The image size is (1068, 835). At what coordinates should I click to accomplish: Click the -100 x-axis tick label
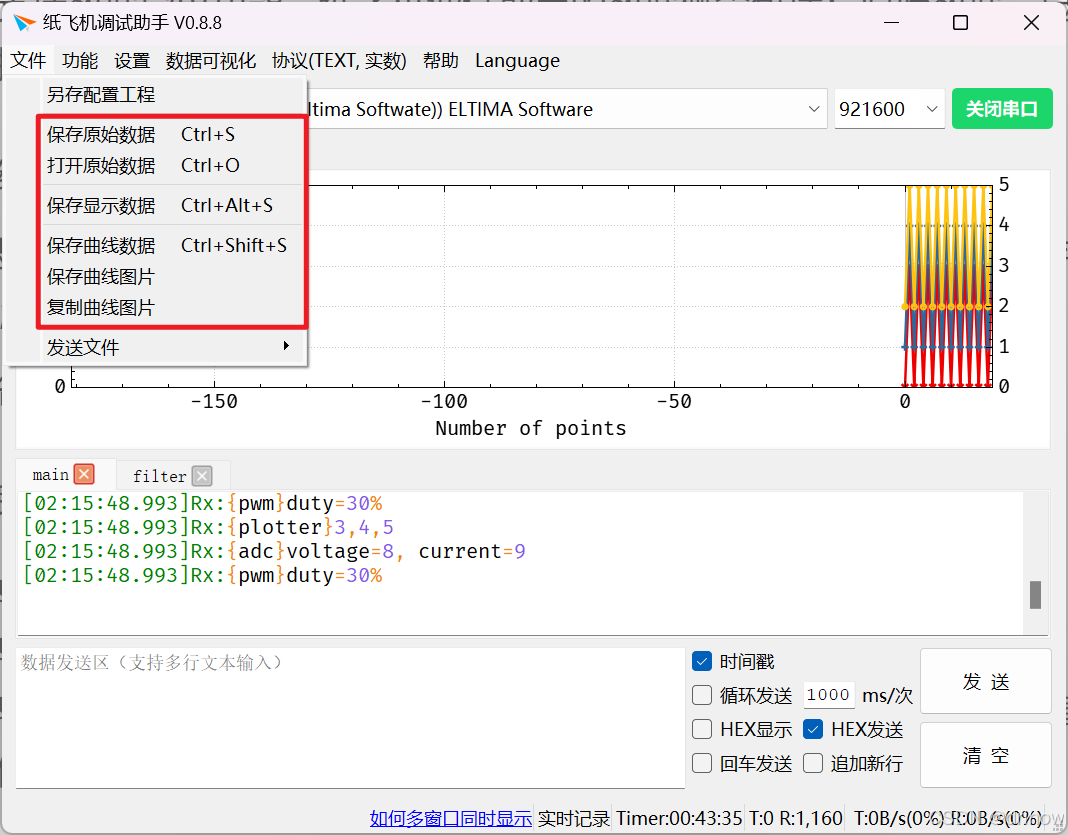(444, 402)
